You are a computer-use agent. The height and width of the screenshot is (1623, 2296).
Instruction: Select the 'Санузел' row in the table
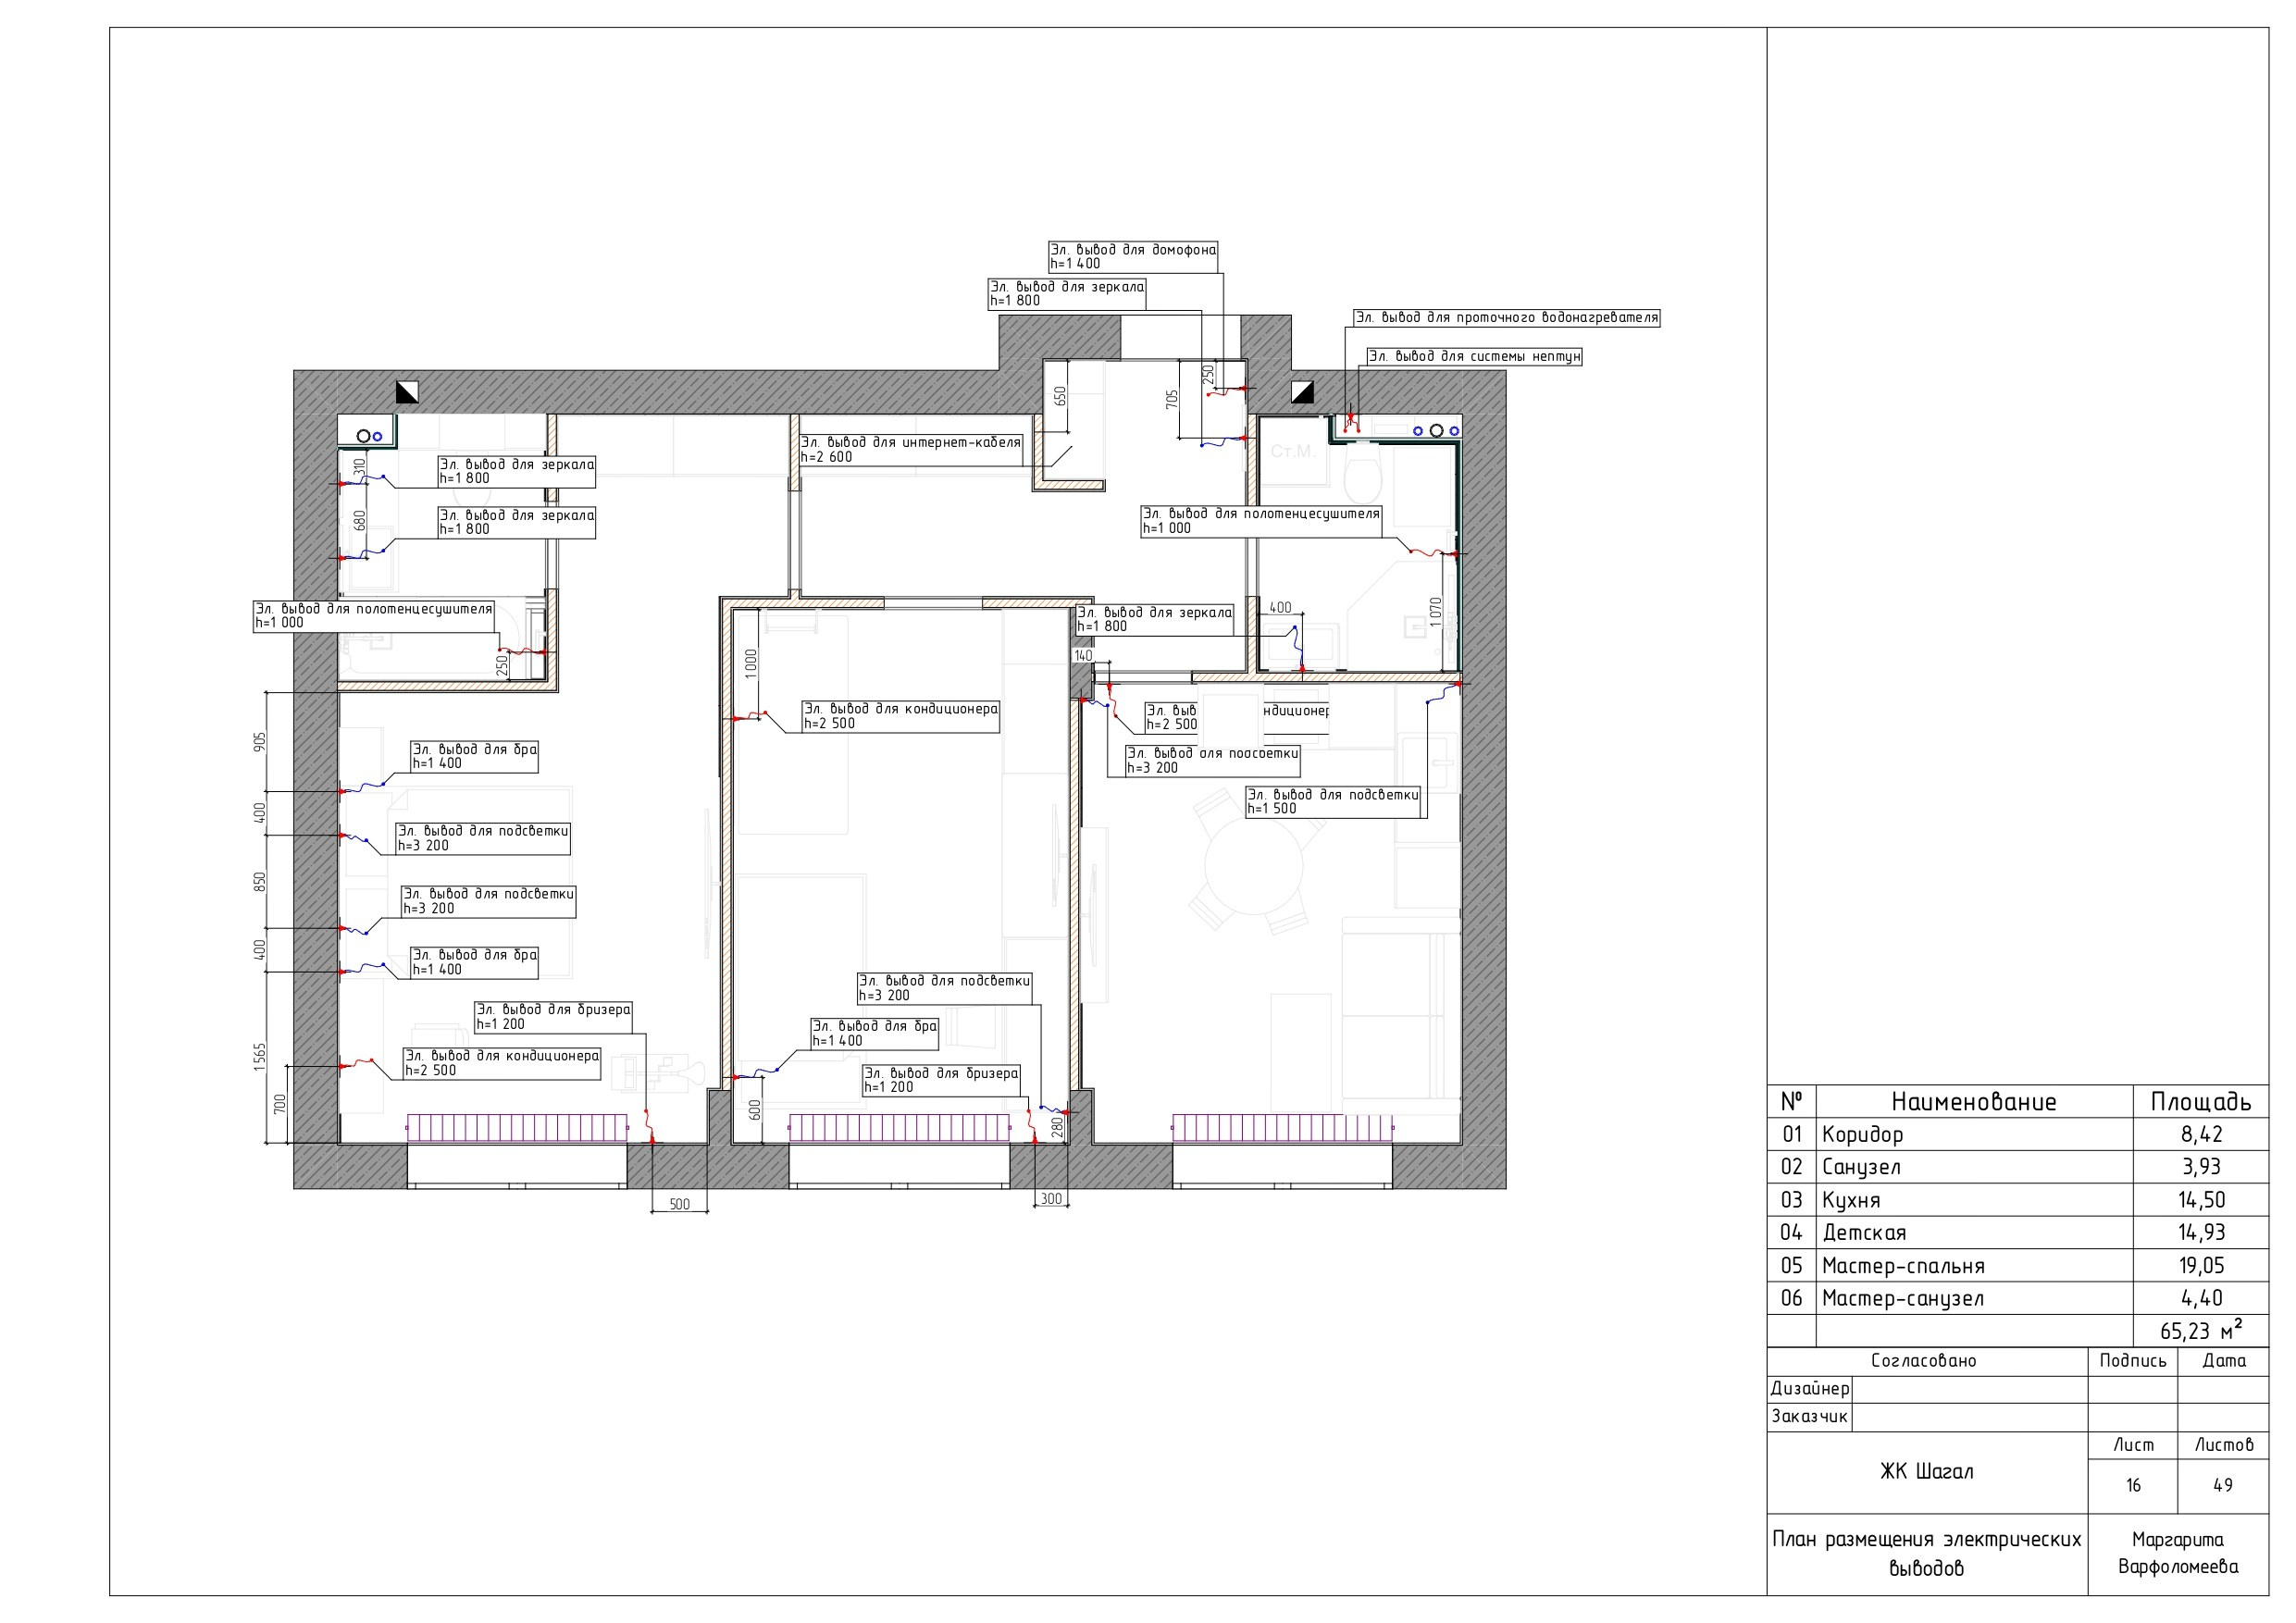pos(2018,1167)
